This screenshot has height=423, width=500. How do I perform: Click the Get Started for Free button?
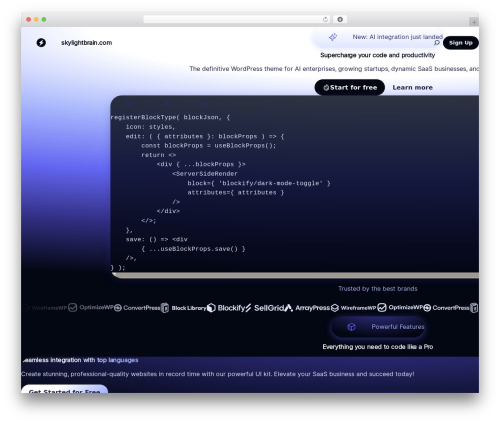(65, 389)
